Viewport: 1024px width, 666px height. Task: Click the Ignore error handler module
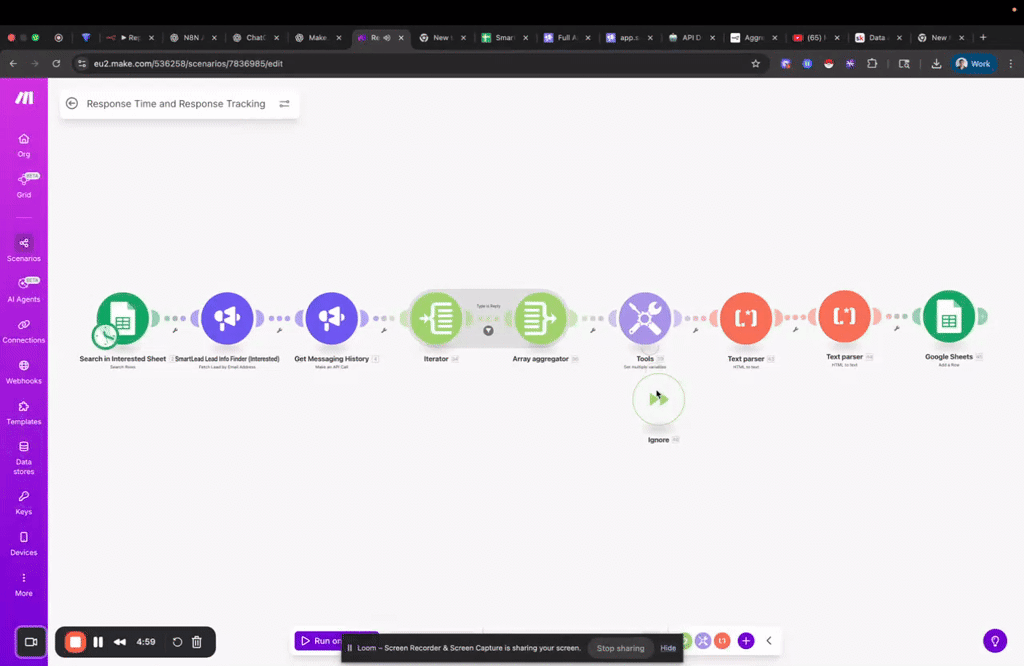pos(658,399)
